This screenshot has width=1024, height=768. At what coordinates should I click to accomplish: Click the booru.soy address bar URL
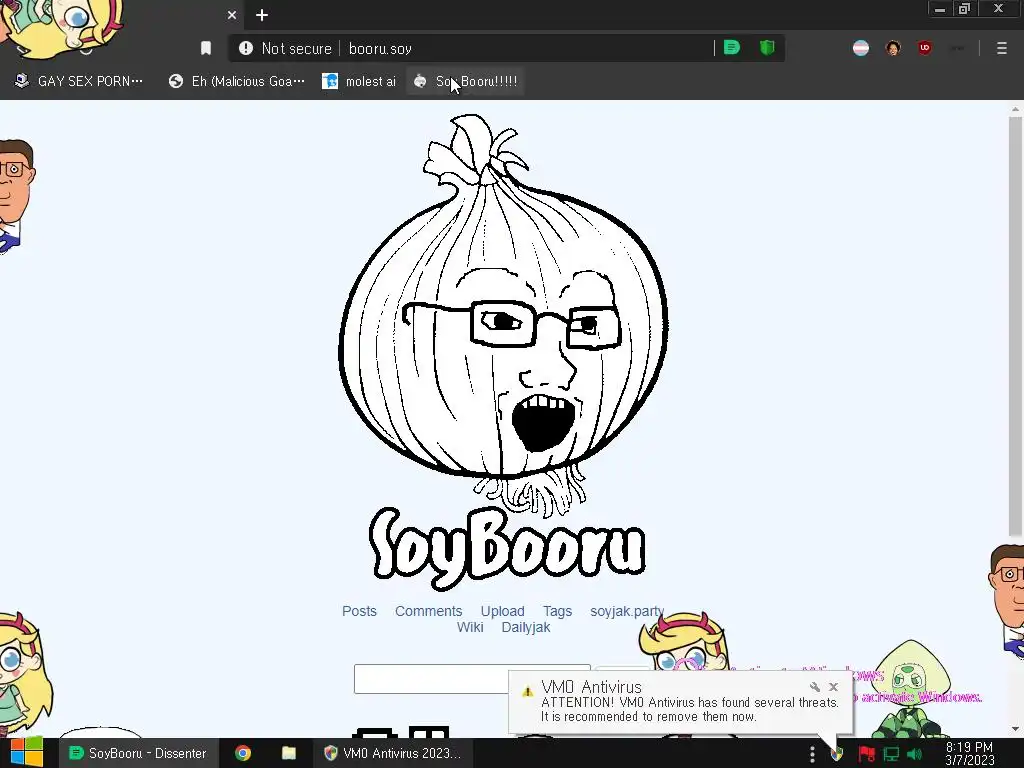pyautogui.click(x=380, y=48)
